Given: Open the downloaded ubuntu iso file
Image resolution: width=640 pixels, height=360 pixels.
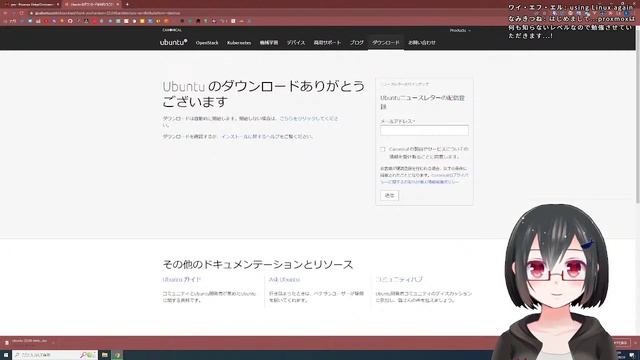Looking at the screenshot, I should coord(27,342).
